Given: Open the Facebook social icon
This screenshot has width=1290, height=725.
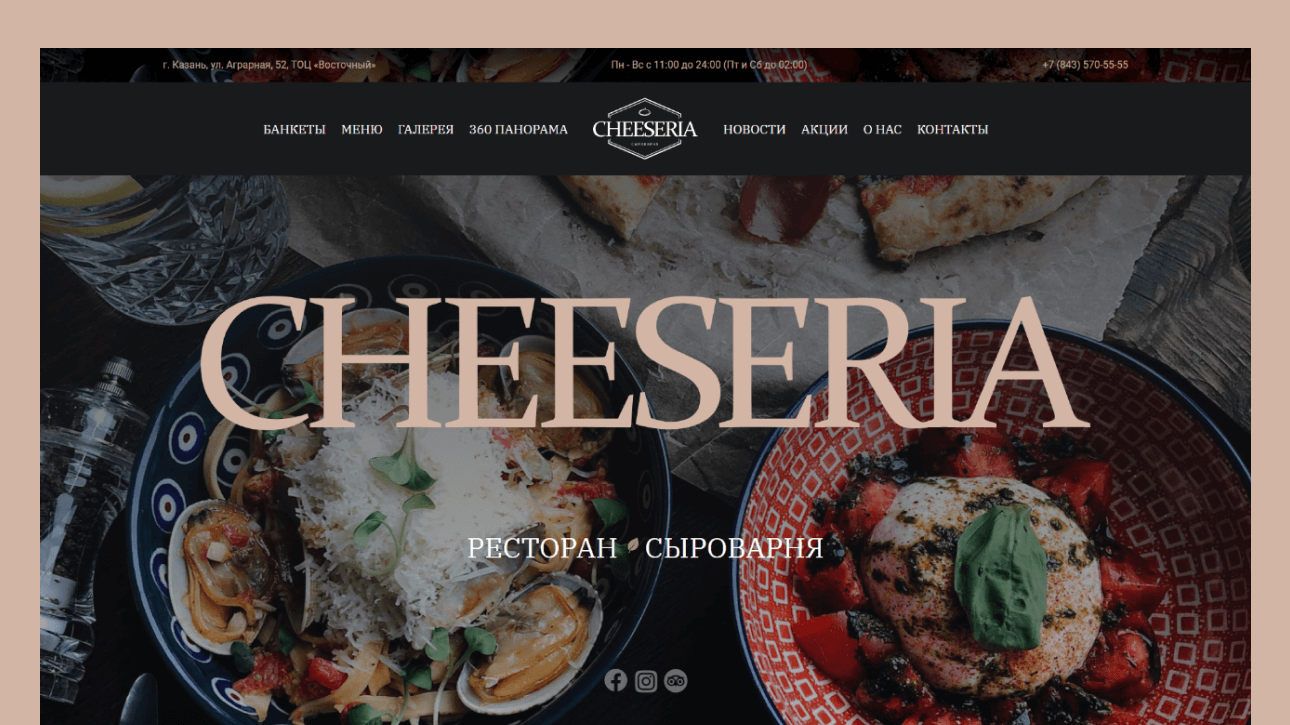Looking at the screenshot, I should (616, 681).
